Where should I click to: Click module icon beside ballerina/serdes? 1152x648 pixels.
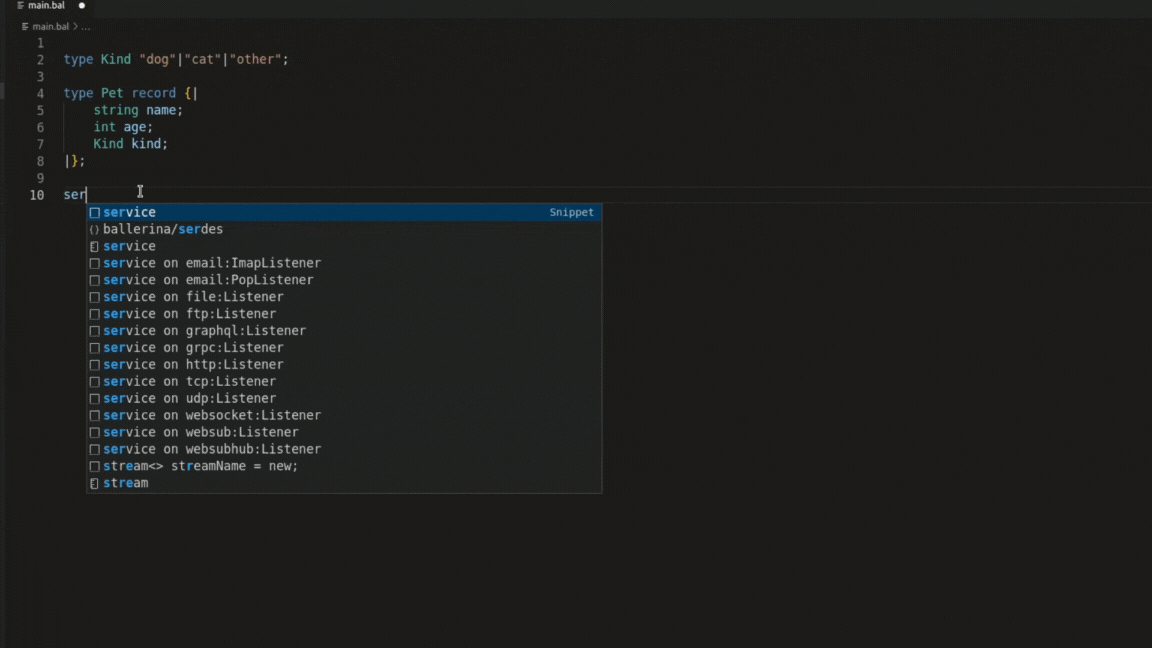[94, 229]
